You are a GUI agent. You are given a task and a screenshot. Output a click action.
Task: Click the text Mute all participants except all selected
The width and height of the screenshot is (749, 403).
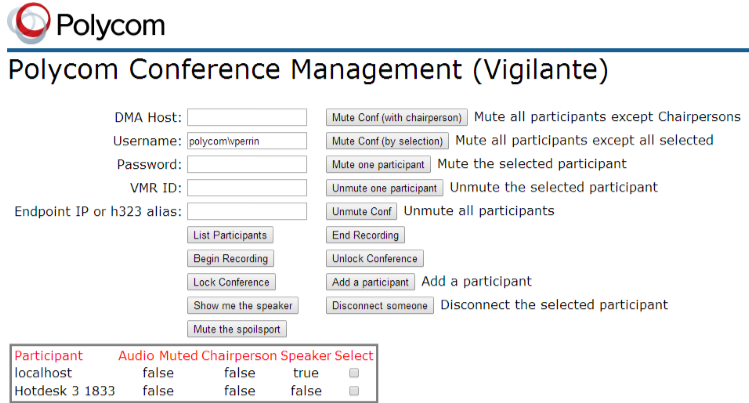[584, 140]
